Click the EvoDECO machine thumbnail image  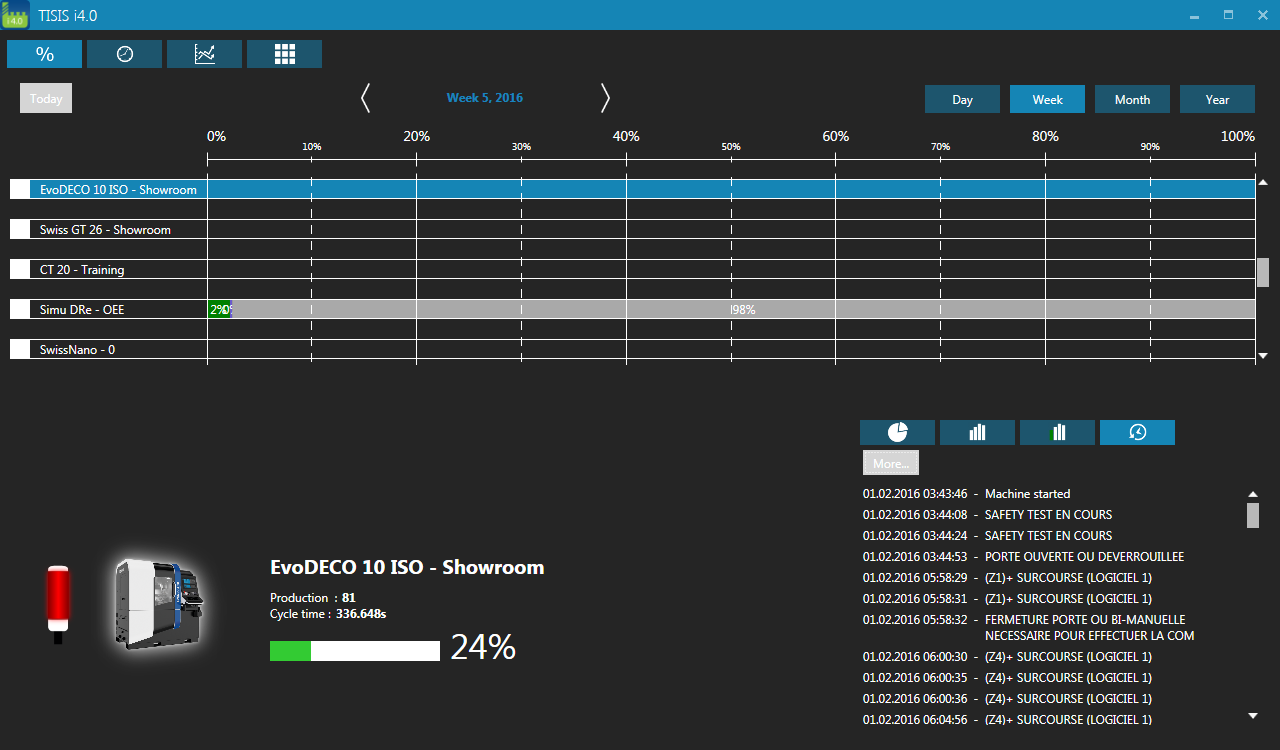click(x=158, y=603)
